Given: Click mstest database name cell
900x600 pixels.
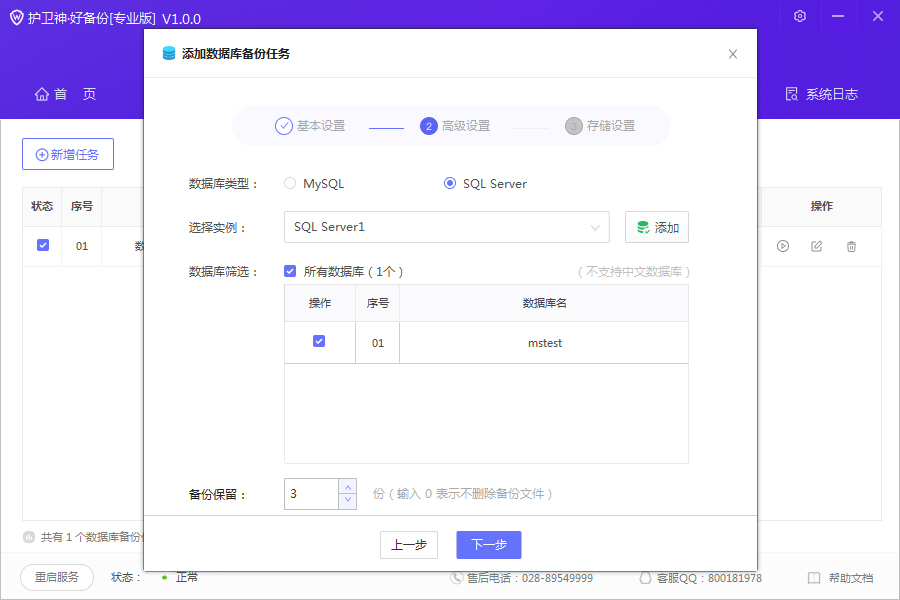Looking at the screenshot, I should tap(544, 343).
